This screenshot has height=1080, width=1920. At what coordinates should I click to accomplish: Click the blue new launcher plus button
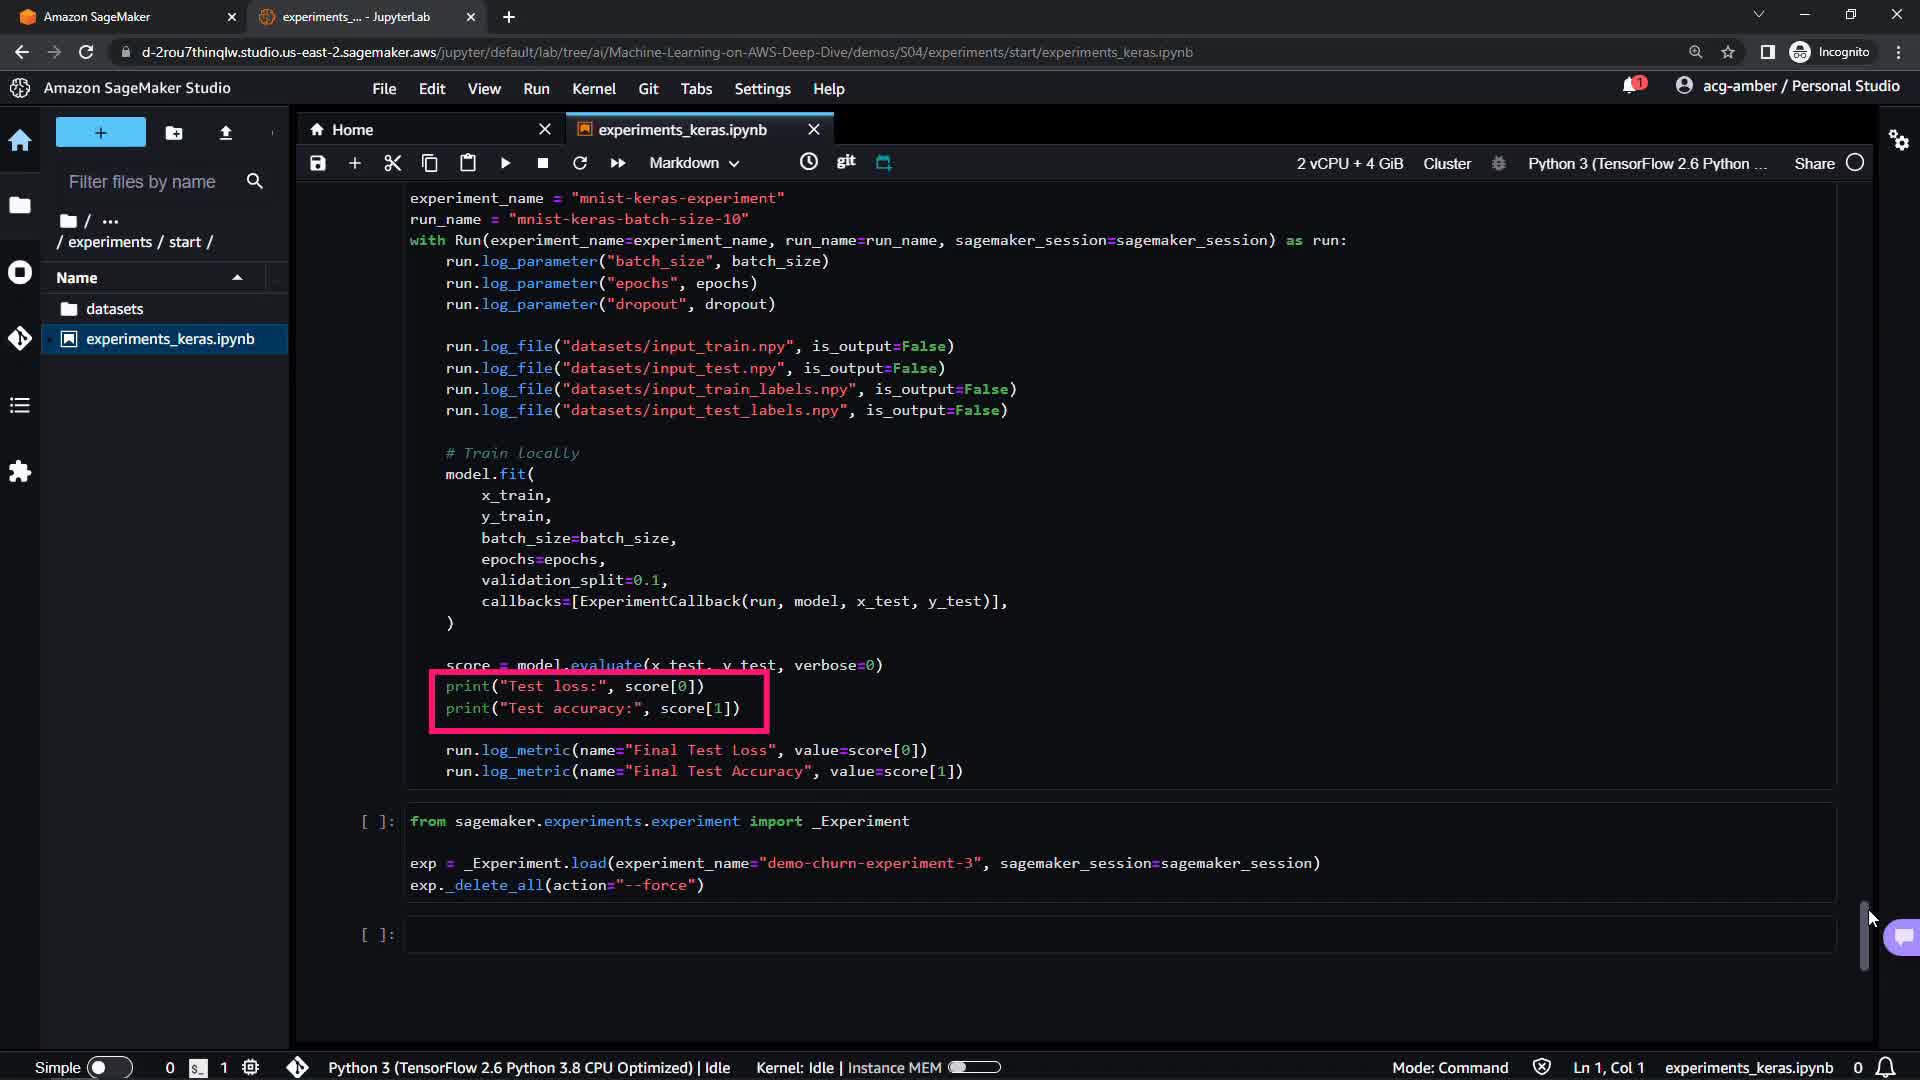[x=100, y=133]
